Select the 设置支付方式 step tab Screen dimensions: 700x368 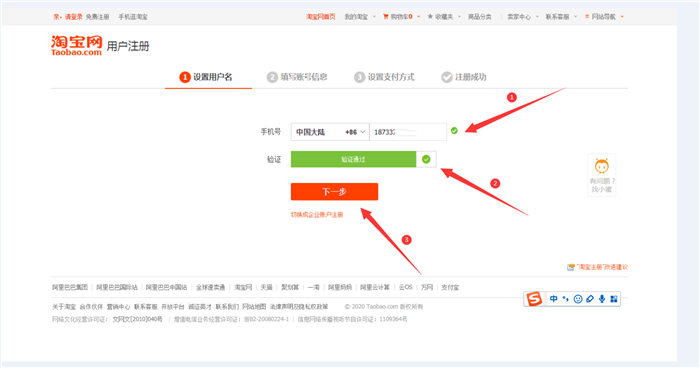tap(383, 77)
